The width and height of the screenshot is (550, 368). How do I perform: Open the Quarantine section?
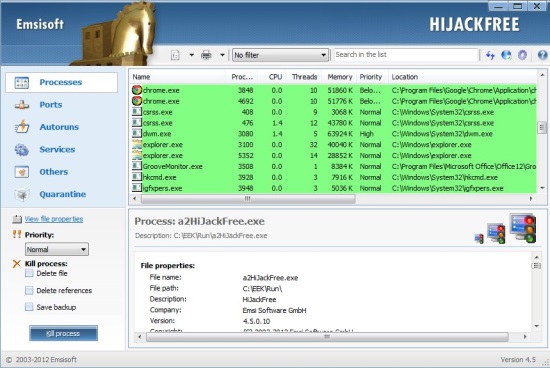pos(62,194)
